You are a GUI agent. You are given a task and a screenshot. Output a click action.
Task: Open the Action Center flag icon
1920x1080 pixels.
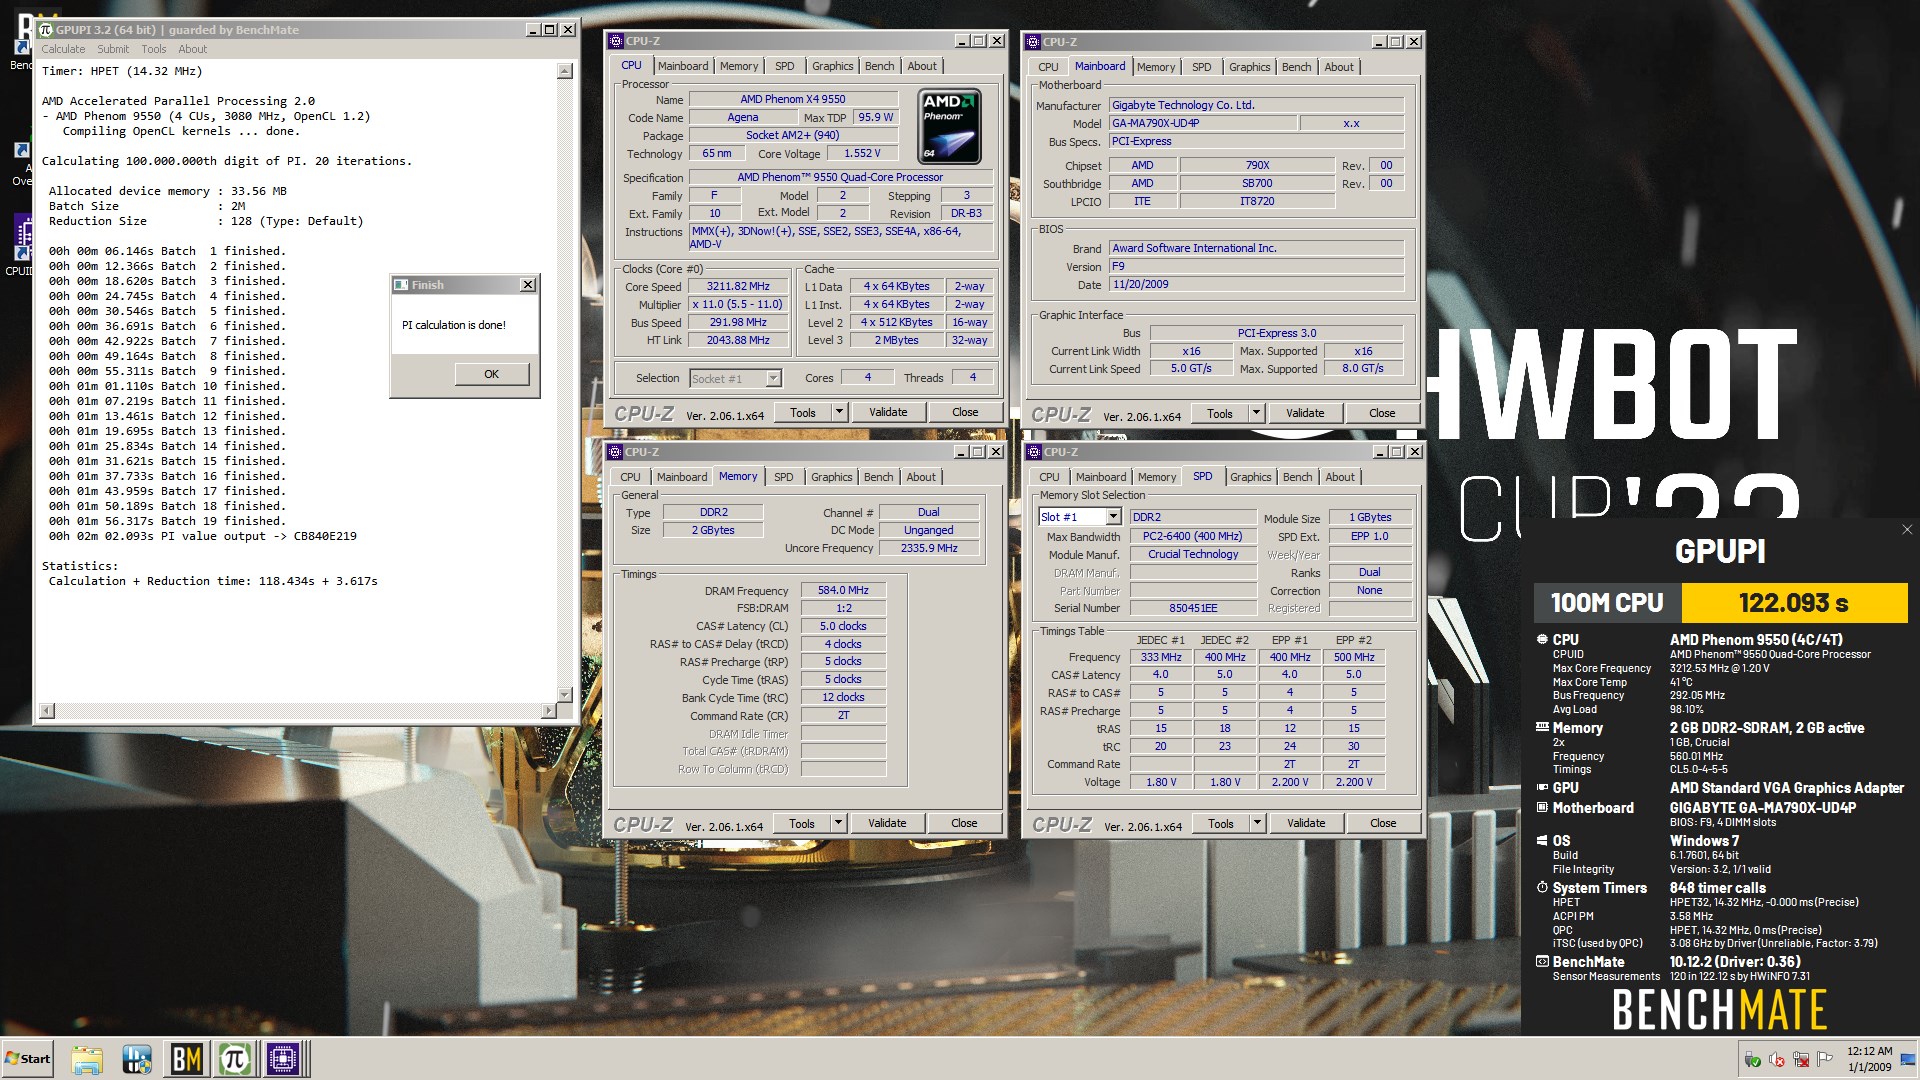(x=1825, y=1059)
